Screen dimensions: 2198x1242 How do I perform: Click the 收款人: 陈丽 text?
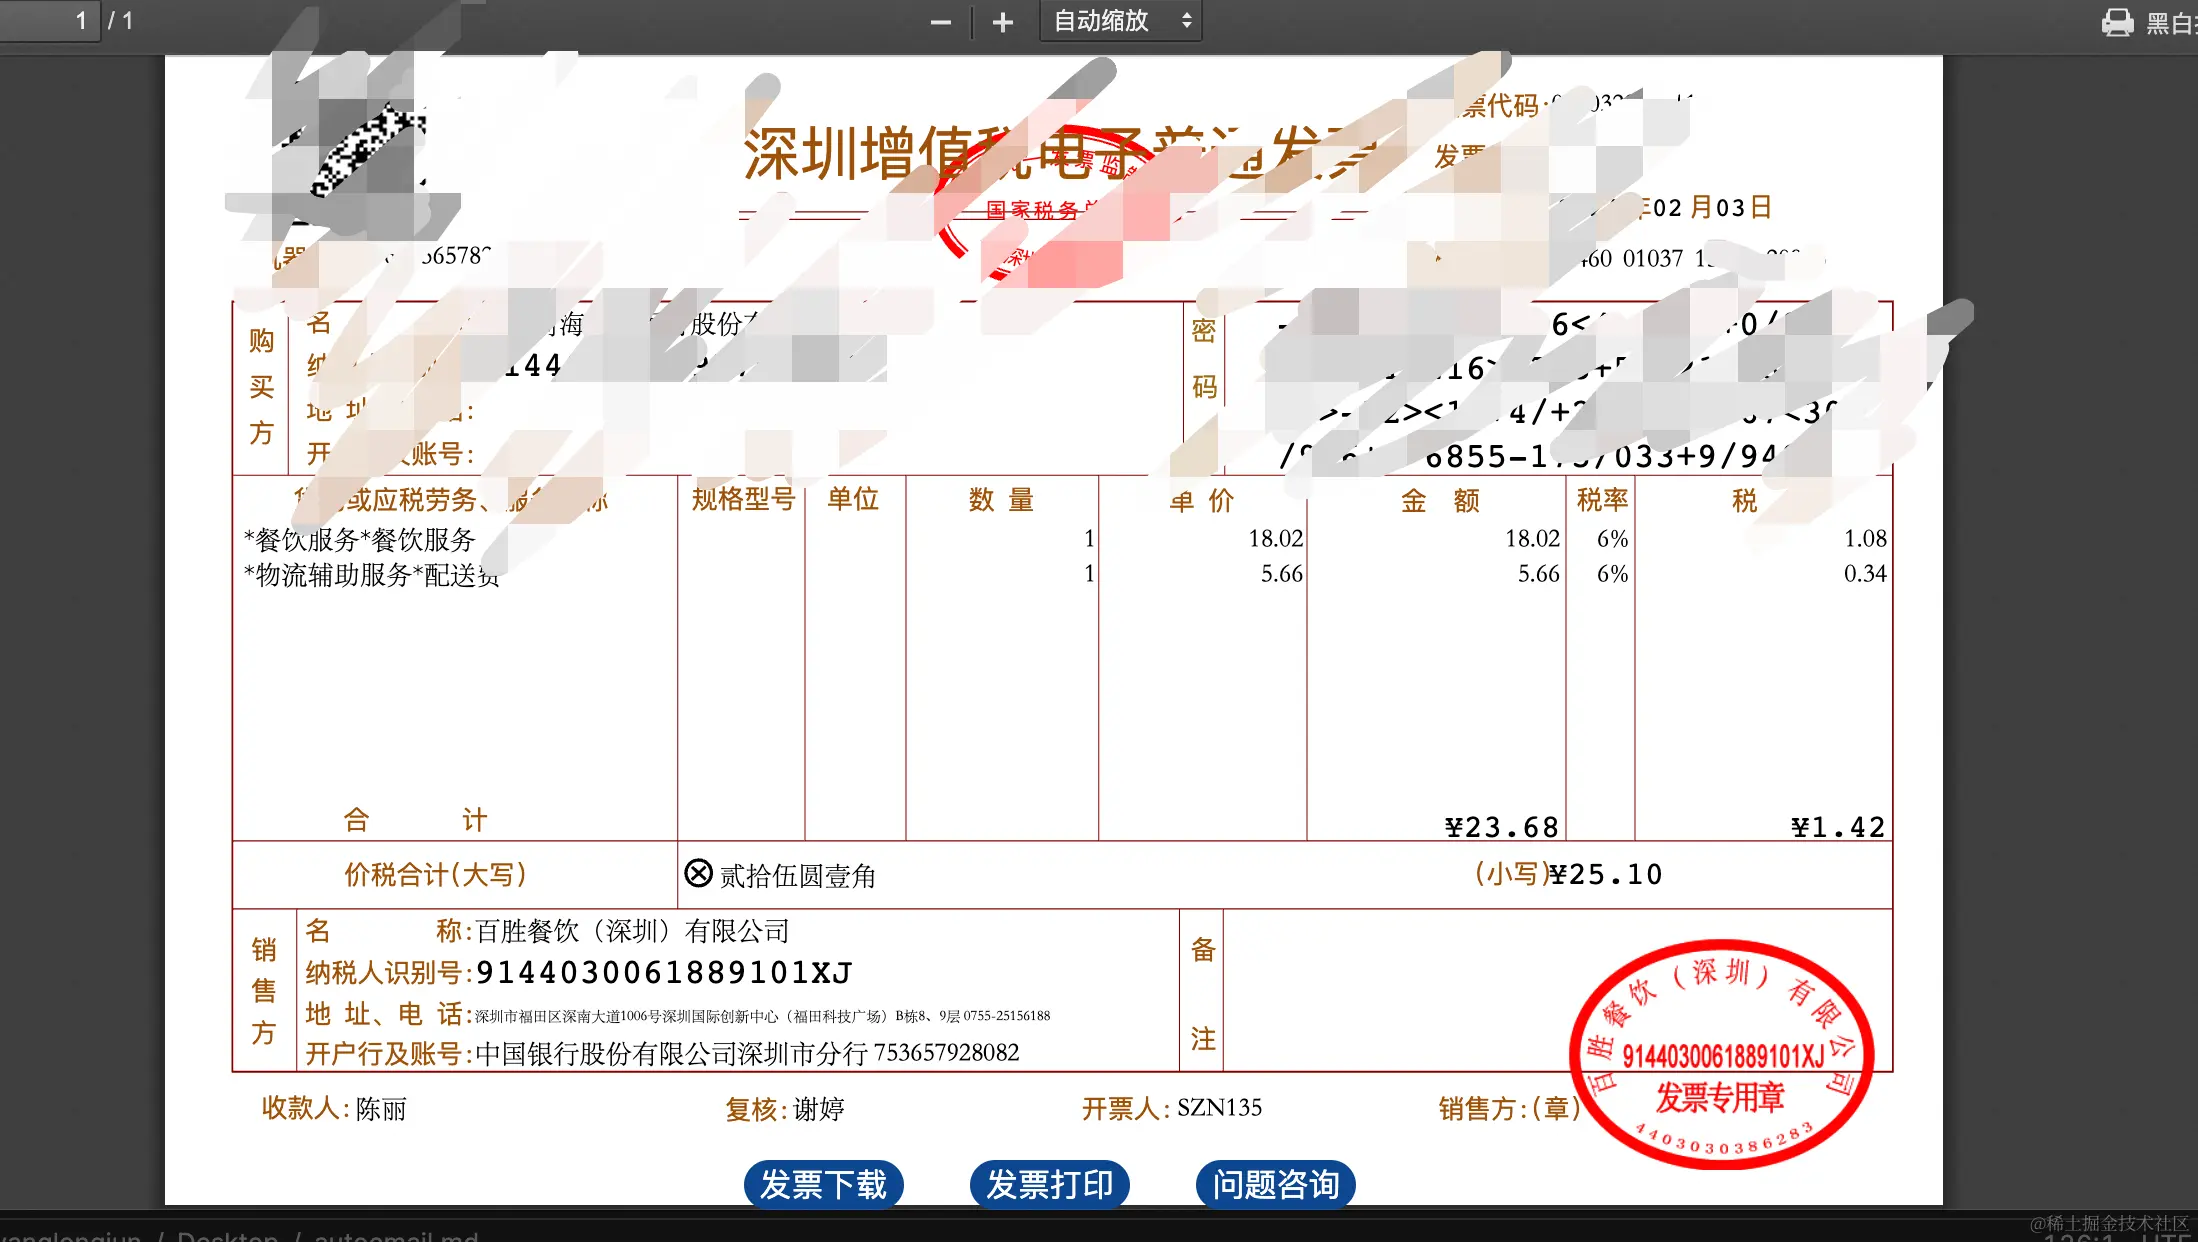point(334,1108)
